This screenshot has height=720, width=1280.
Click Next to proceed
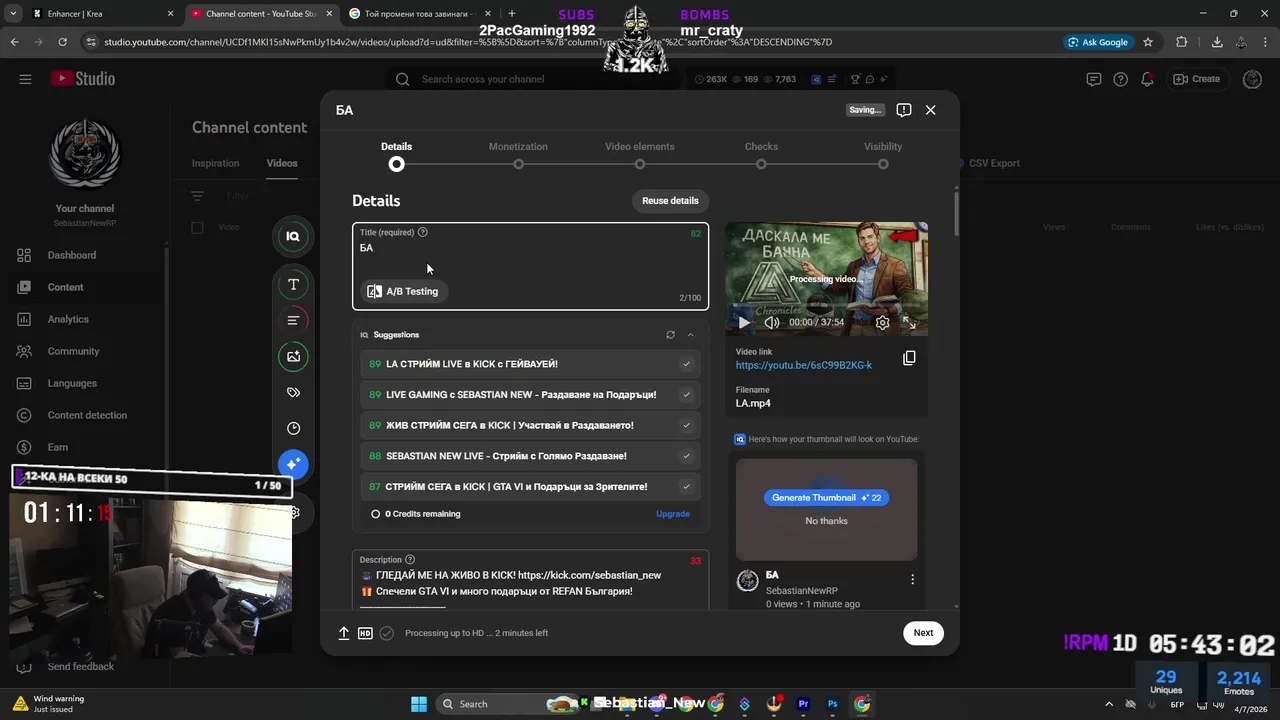pos(923,633)
